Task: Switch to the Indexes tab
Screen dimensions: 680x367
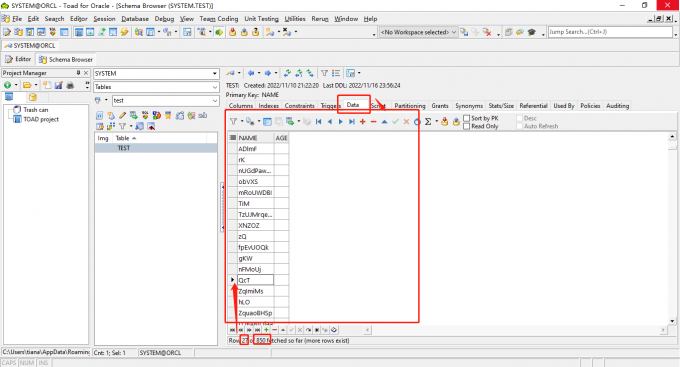Action: point(268,106)
